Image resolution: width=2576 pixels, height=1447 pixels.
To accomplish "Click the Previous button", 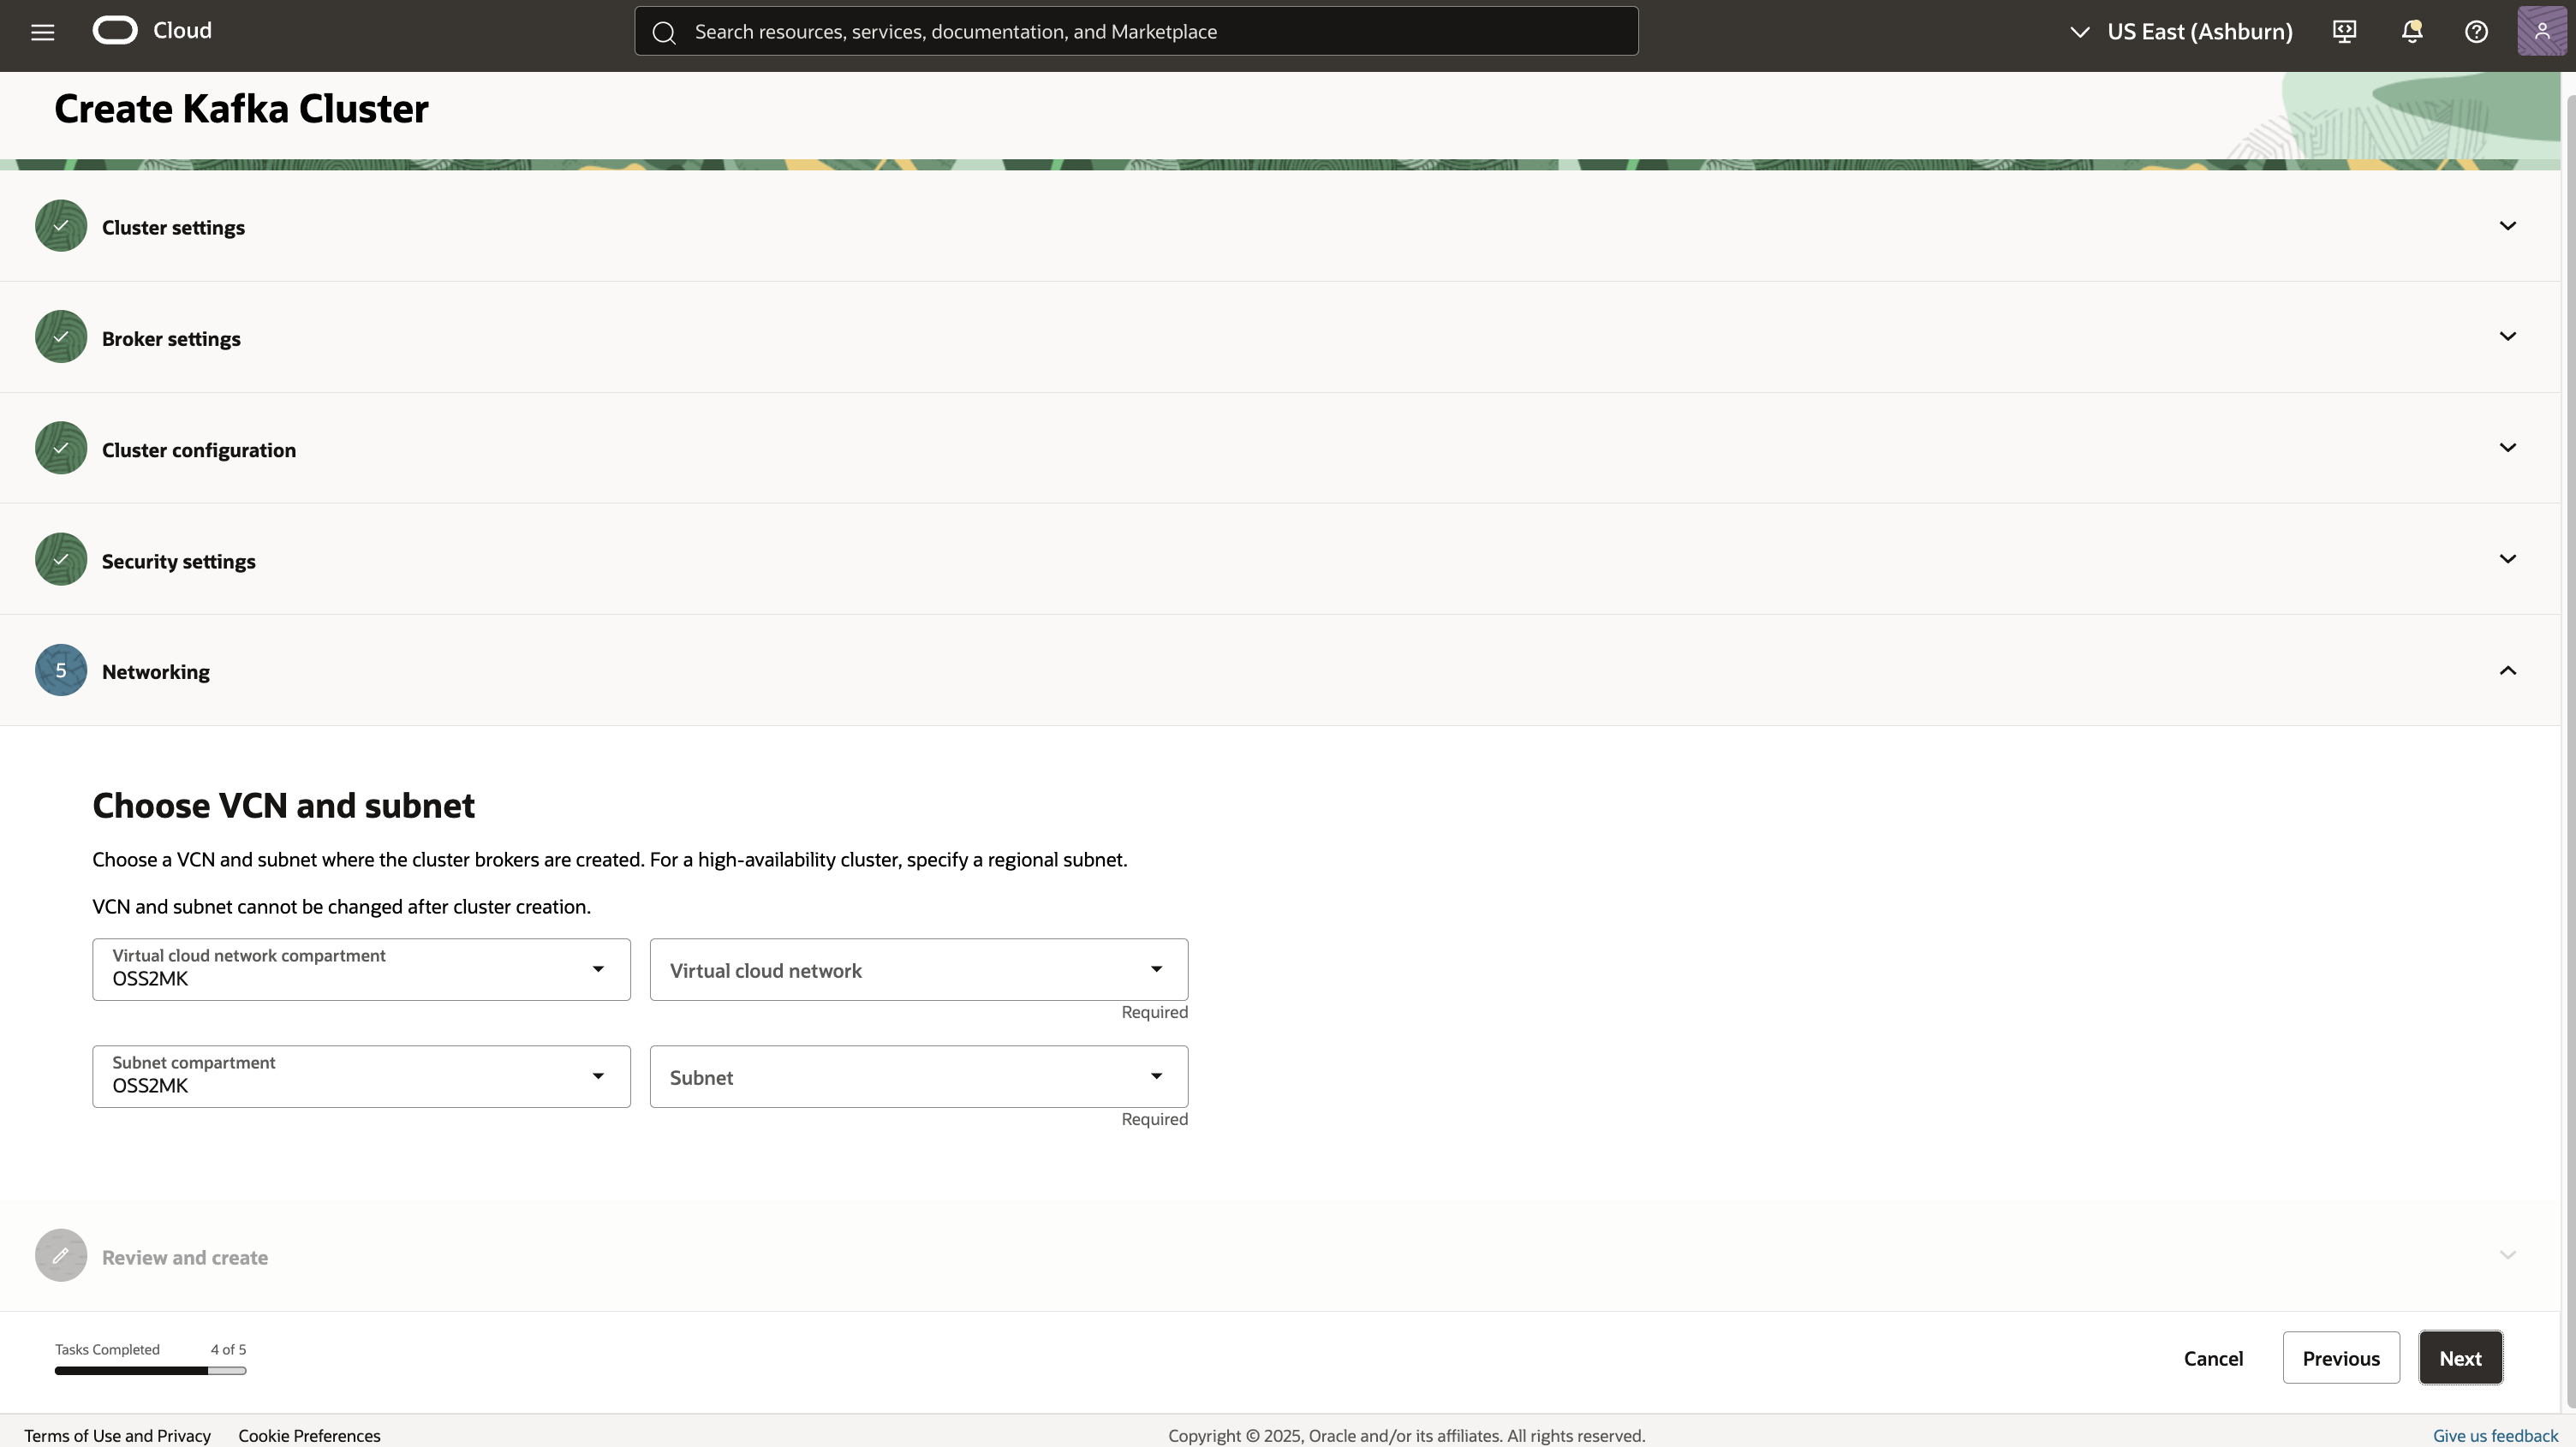I will click(2340, 1358).
